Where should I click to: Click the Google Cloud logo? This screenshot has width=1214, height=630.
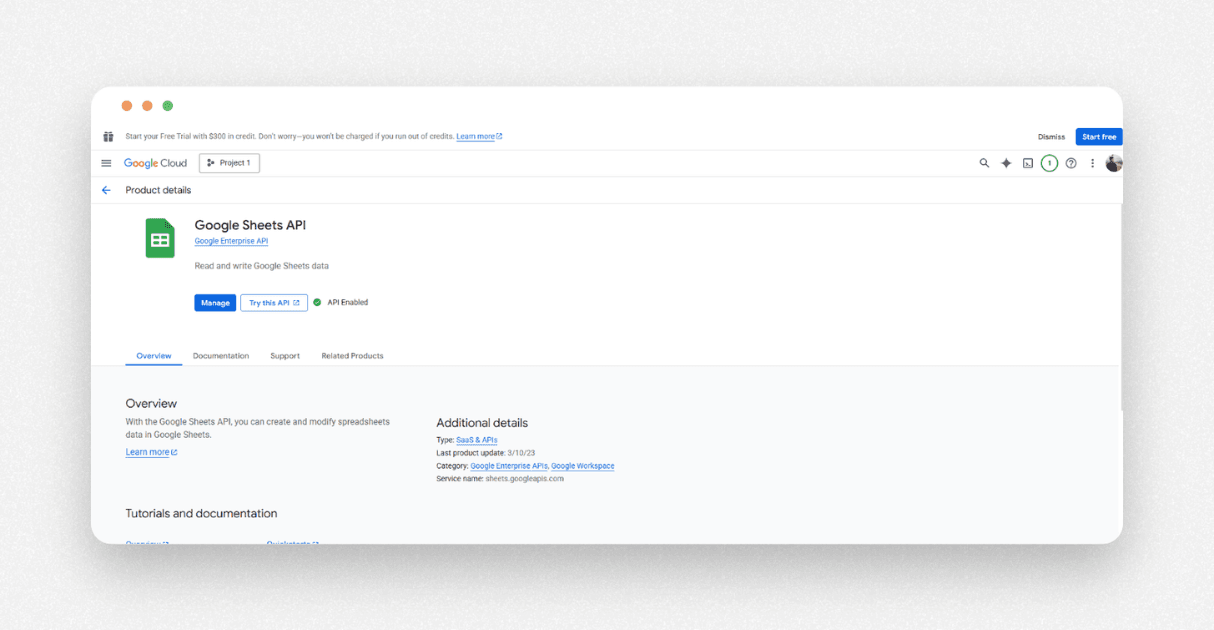tap(155, 163)
